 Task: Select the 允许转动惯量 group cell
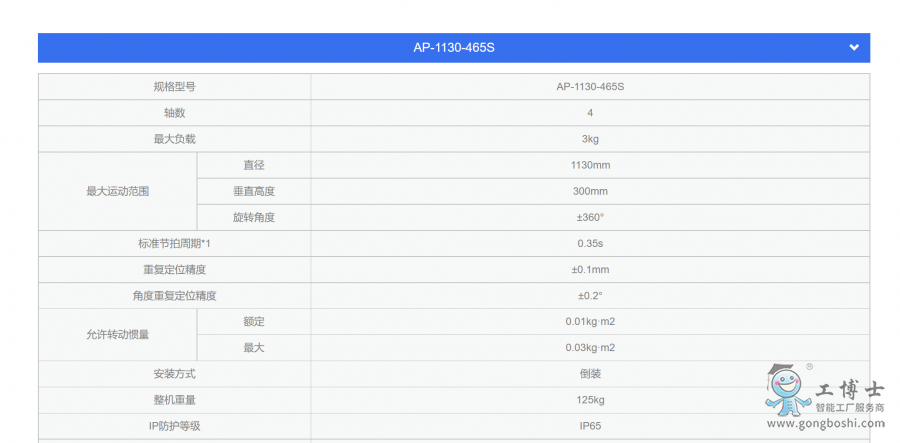[118, 335]
